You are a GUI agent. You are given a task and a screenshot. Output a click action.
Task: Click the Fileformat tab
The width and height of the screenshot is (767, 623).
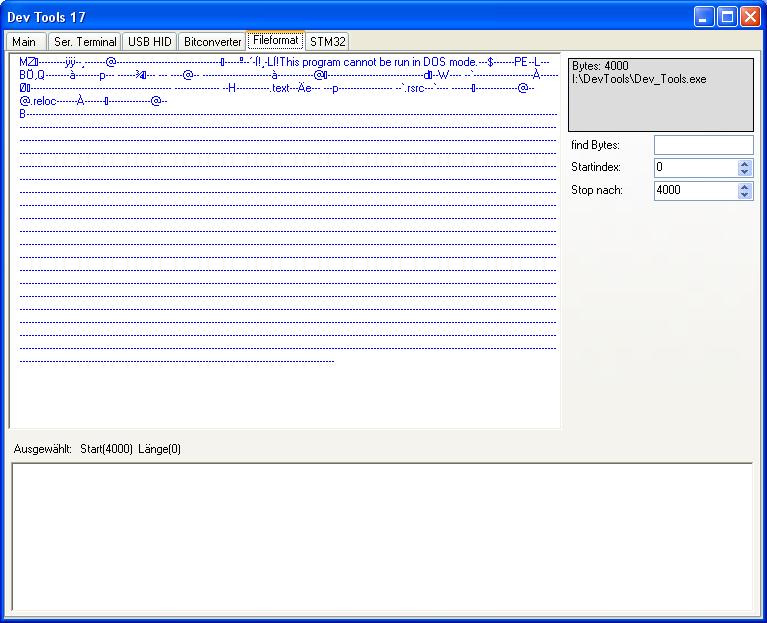point(275,41)
